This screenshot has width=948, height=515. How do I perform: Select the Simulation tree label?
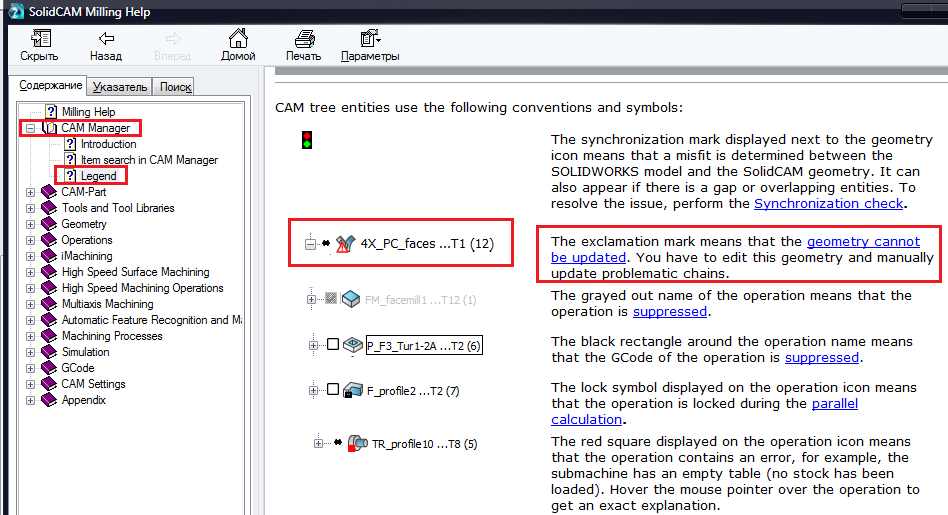click(x=85, y=352)
